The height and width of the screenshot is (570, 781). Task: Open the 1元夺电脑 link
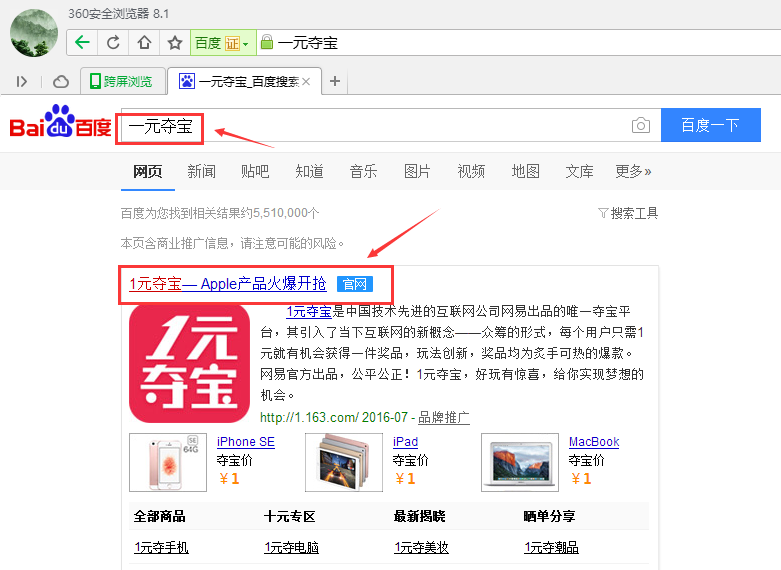[291, 548]
